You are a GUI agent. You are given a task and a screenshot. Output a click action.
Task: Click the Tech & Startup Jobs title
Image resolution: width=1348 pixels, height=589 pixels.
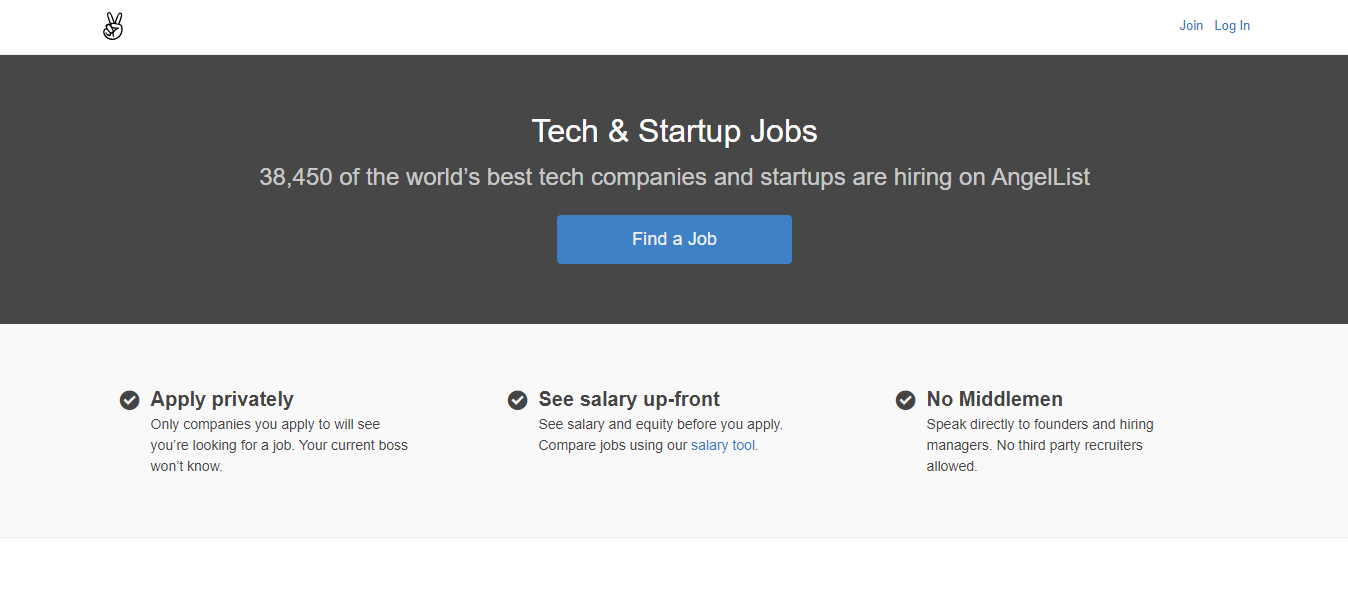(x=674, y=131)
